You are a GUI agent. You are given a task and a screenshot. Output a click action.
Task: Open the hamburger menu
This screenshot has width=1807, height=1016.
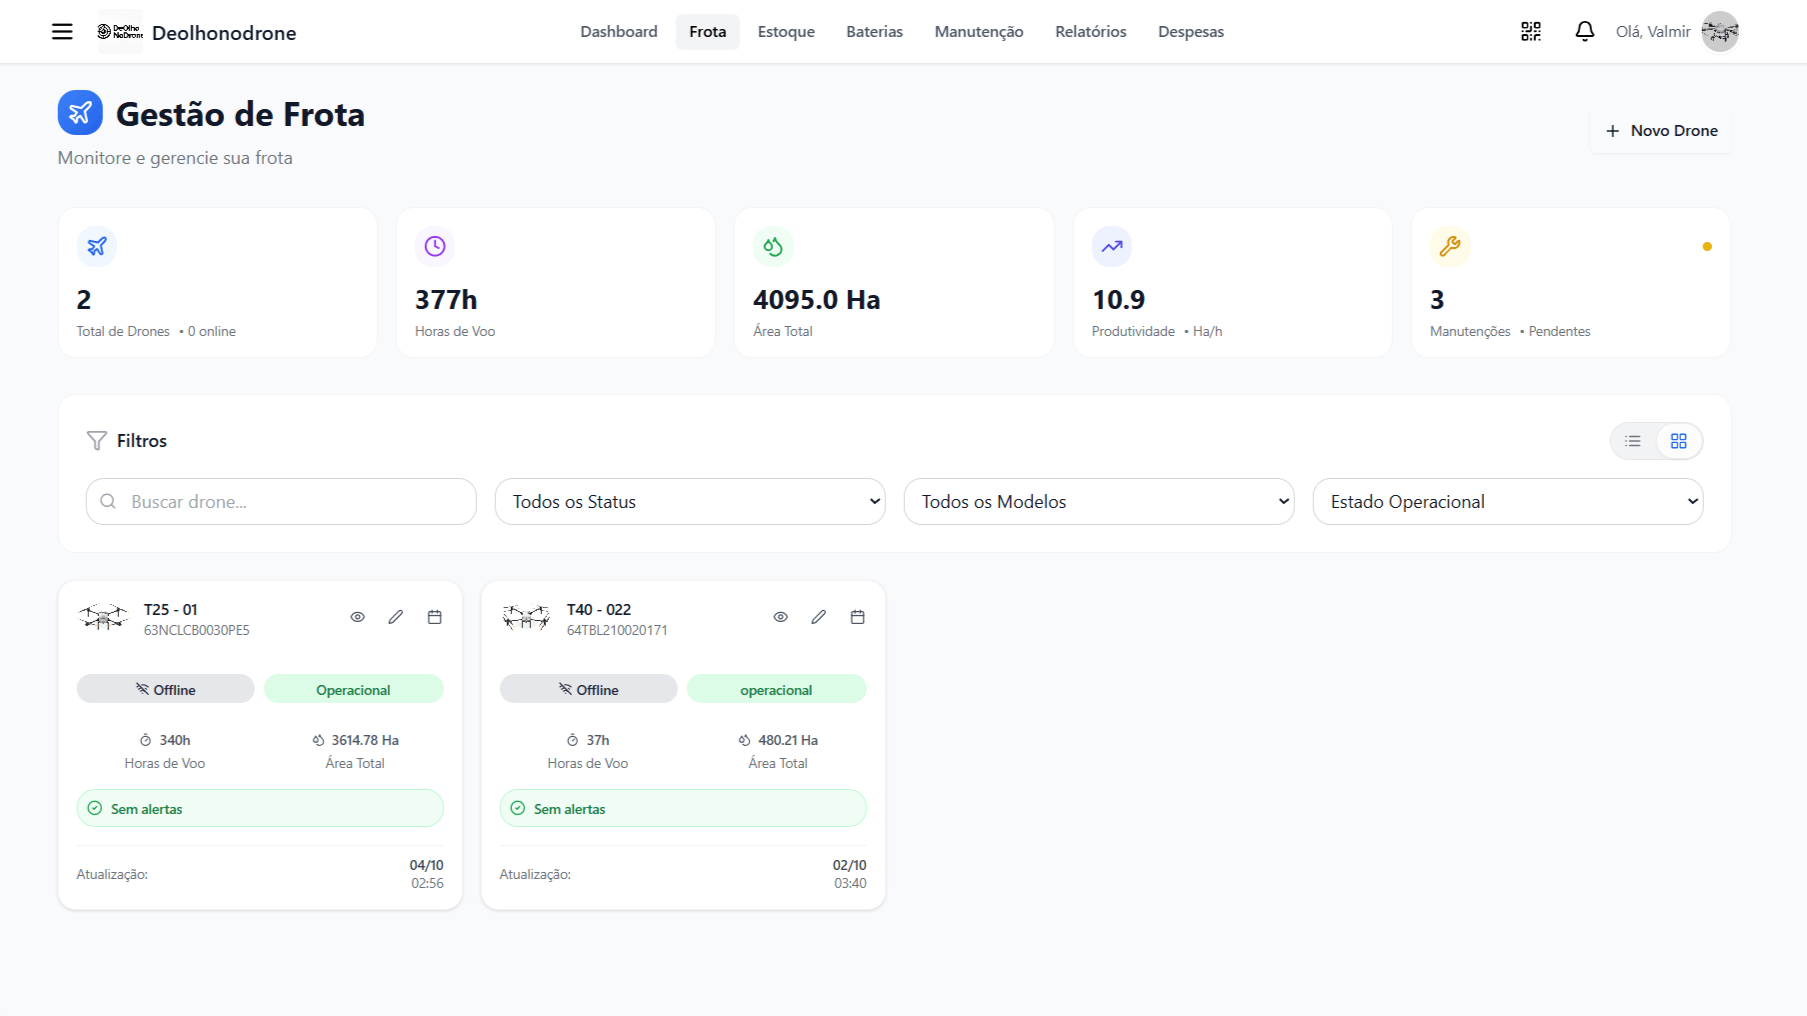pyautogui.click(x=62, y=32)
